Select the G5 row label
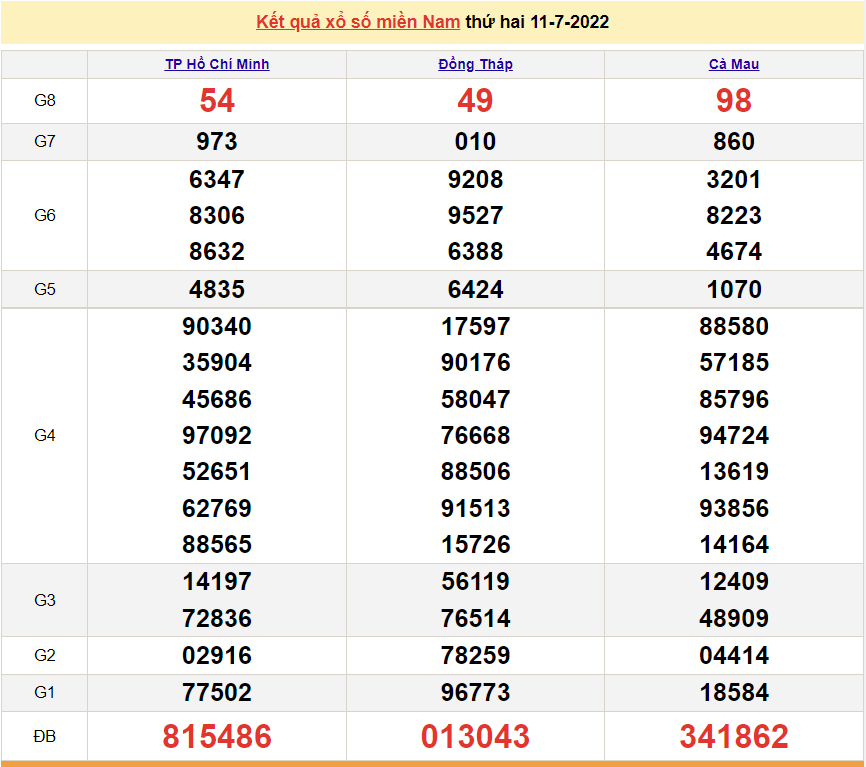This screenshot has width=866, height=767. [44, 289]
